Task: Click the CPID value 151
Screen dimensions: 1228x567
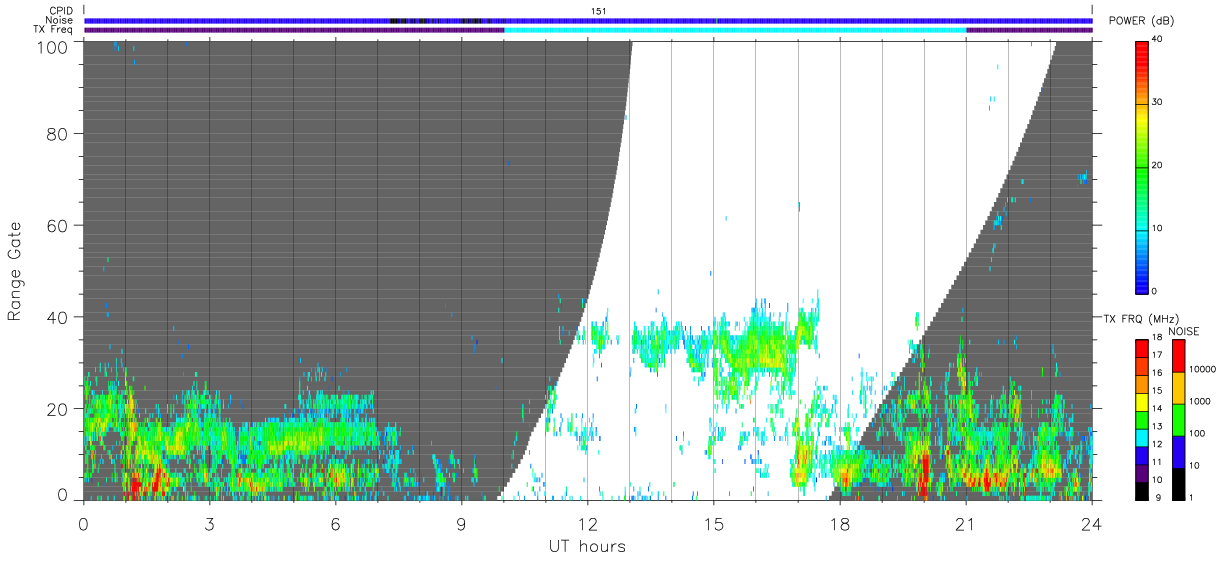Action: (598, 11)
